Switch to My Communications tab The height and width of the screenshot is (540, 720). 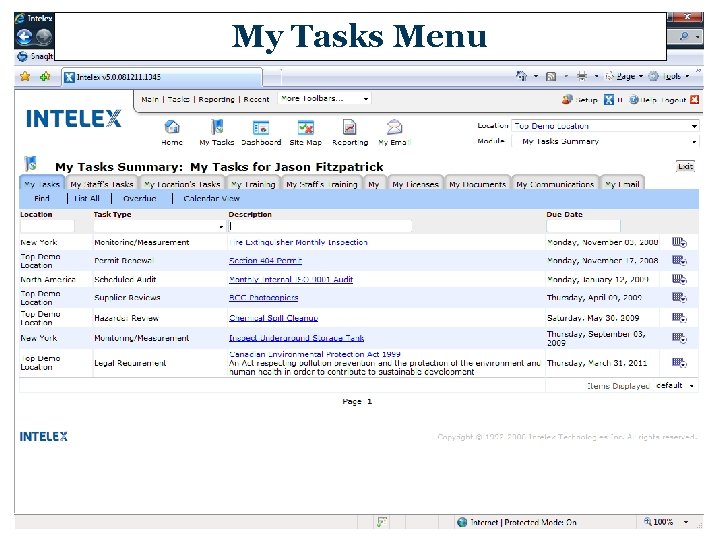pyautogui.click(x=555, y=184)
